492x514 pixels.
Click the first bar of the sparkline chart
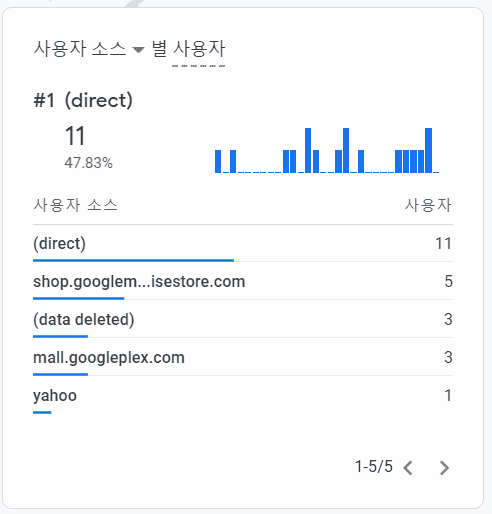[x=218, y=161]
